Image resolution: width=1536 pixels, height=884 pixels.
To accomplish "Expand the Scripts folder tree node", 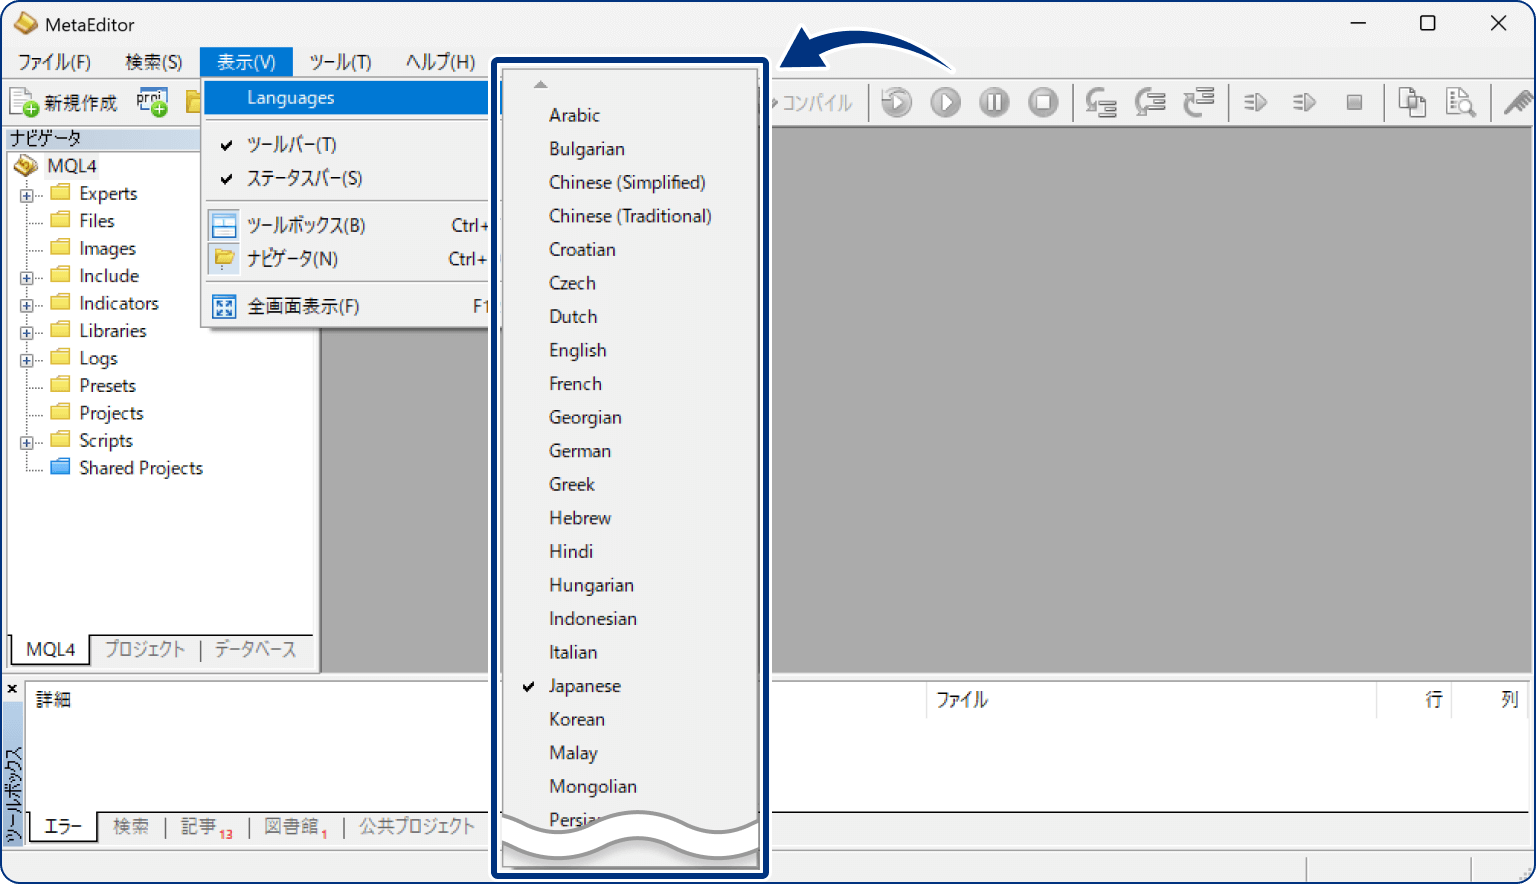I will point(27,442).
